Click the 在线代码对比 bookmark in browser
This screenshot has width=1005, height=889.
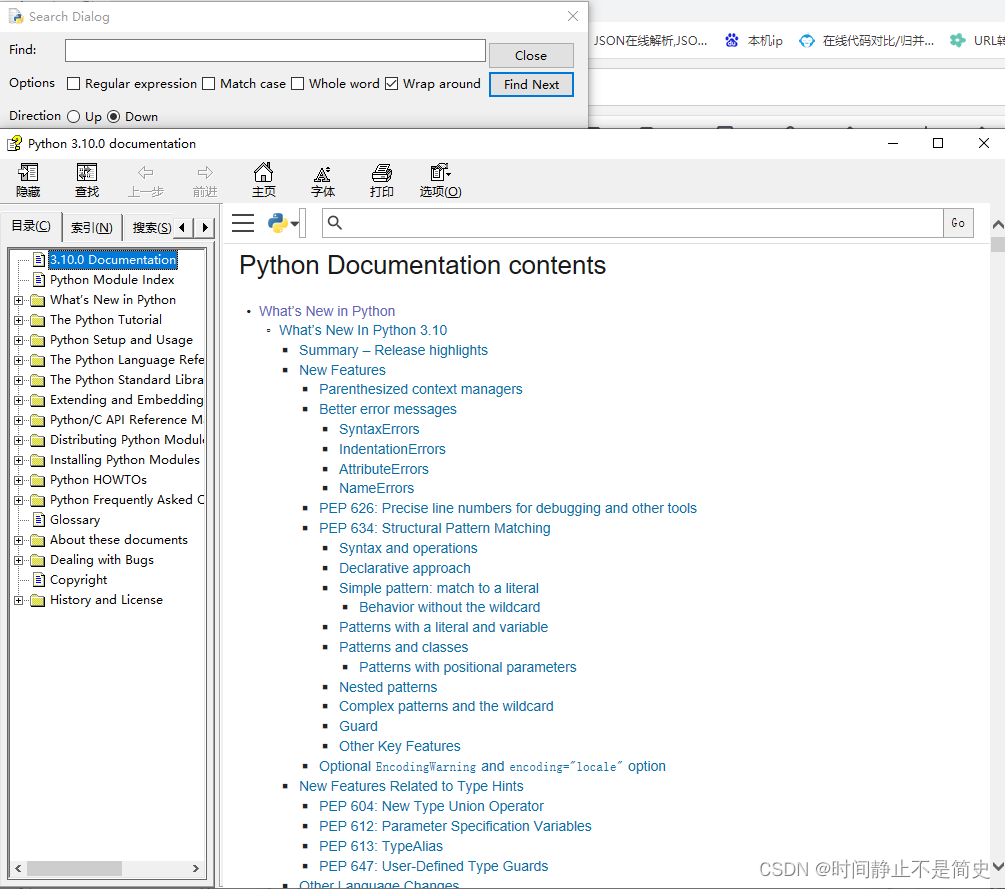coord(867,40)
